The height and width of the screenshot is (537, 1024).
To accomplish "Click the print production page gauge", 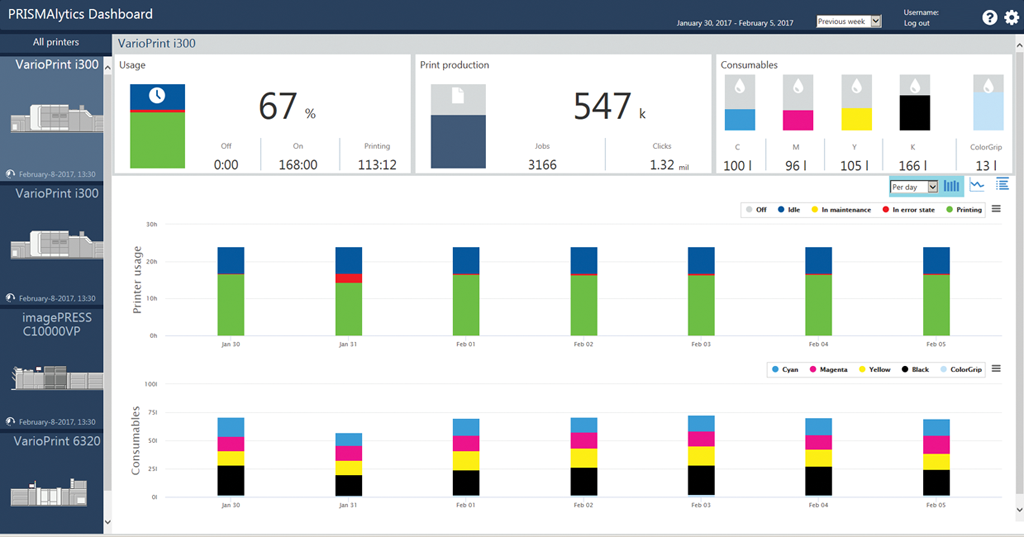I will click(458, 126).
